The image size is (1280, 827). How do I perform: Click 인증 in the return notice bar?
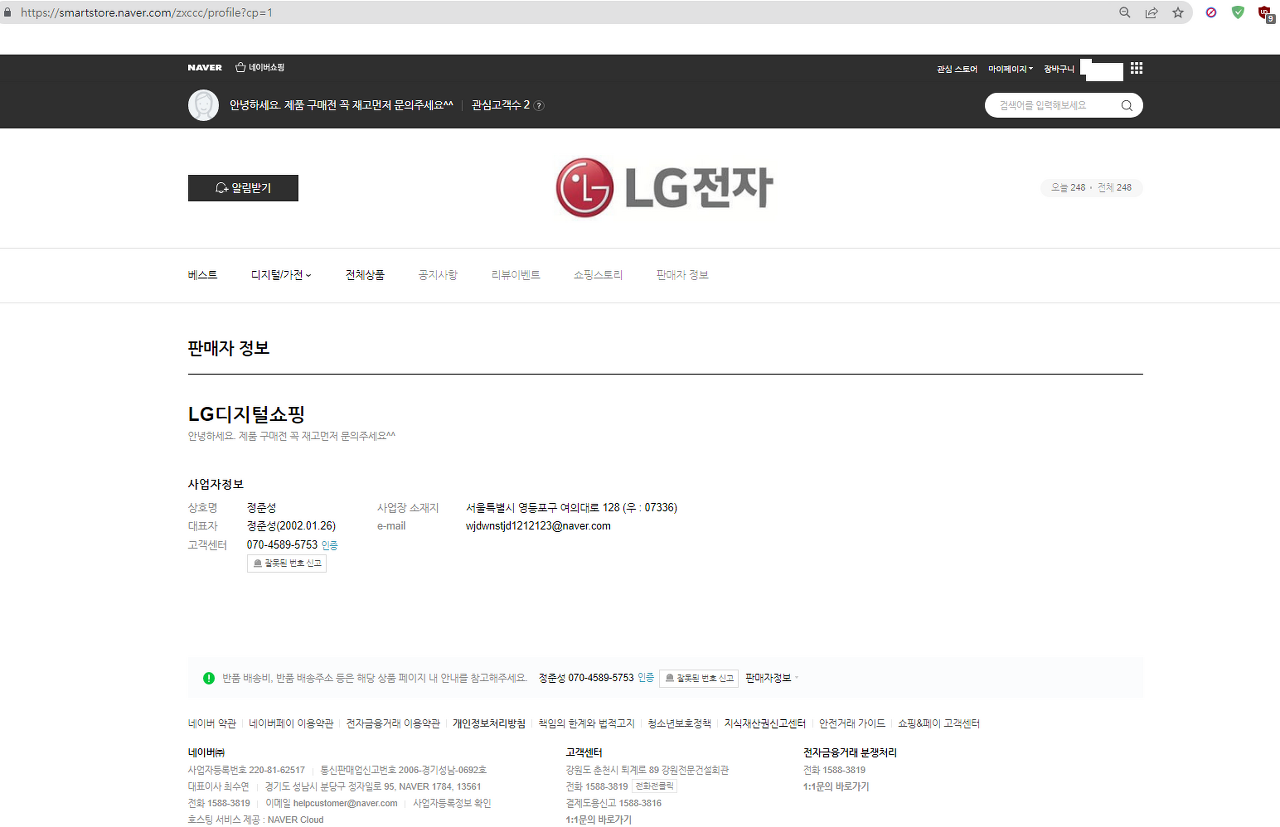pos(646,678)
